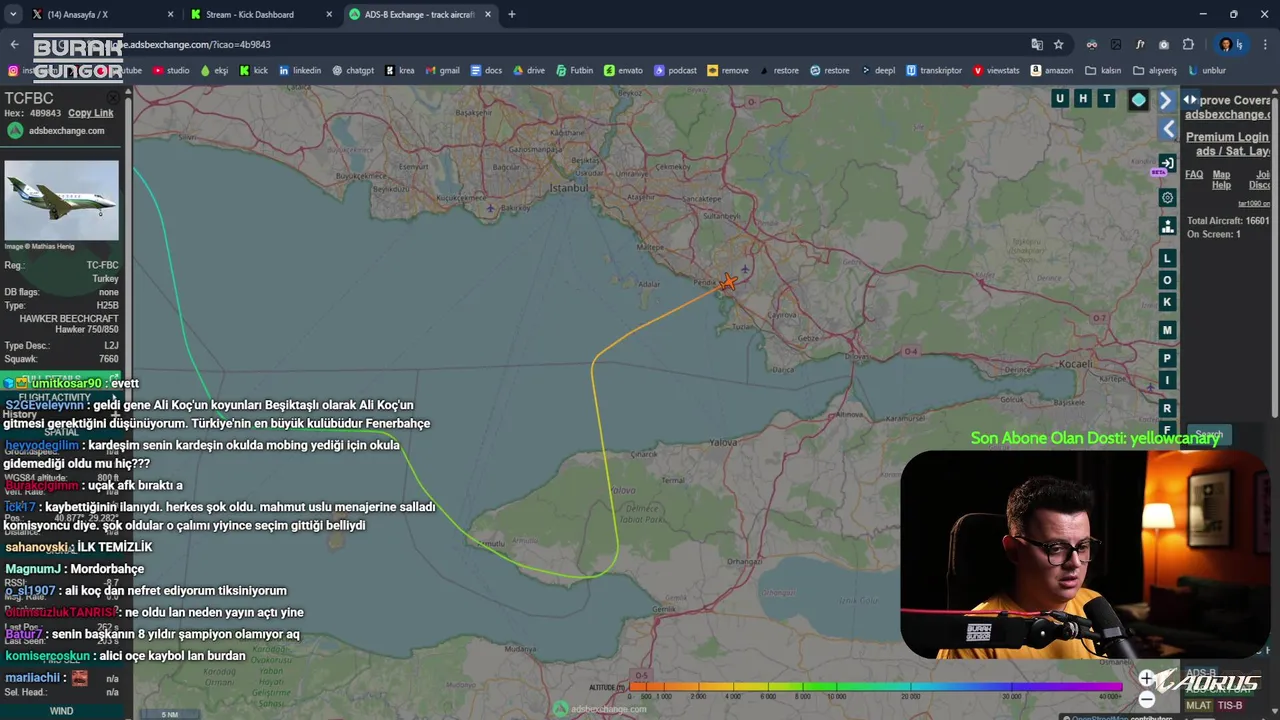Select the ADS-B Exchange browser tab
The height and width of the screenshot is (720, 1280).
tap(420, 14)
